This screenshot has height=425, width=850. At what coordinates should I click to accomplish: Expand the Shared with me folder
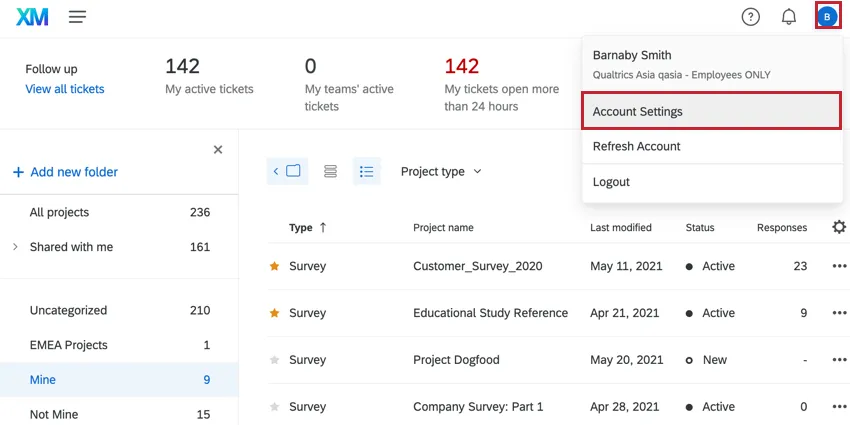(x=15, y=246)
